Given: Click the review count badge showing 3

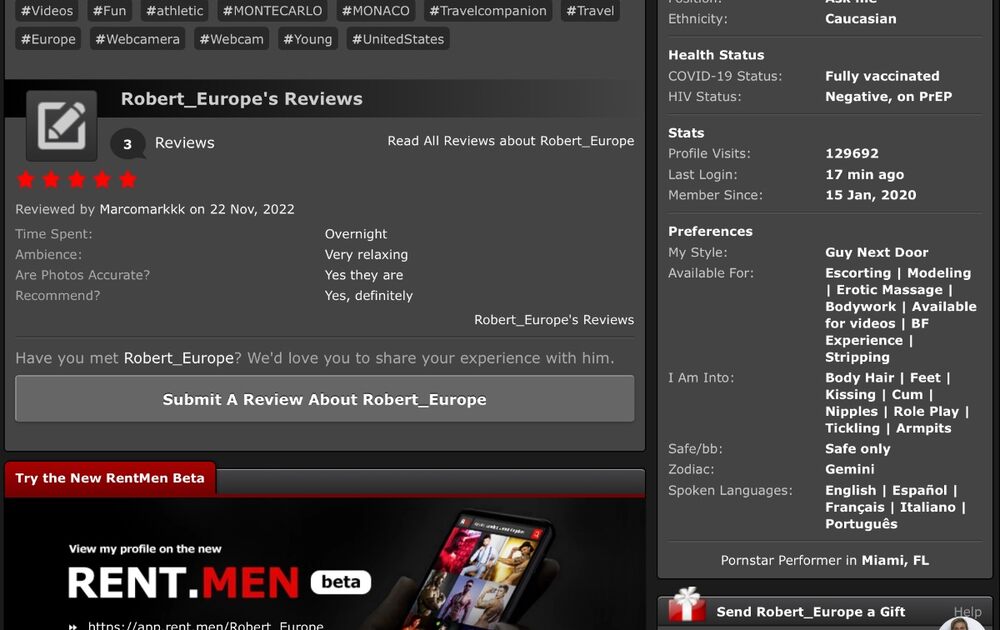Looking at the screenshot, I should click(127, 144).
